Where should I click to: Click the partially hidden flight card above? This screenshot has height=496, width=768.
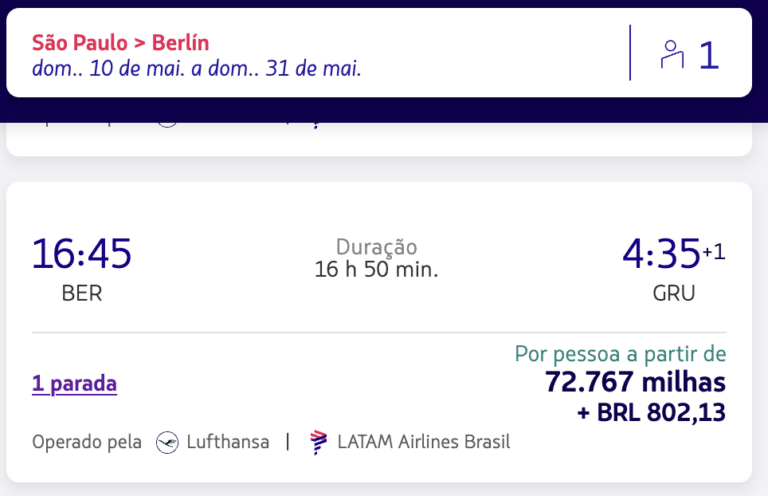[379, 140]
